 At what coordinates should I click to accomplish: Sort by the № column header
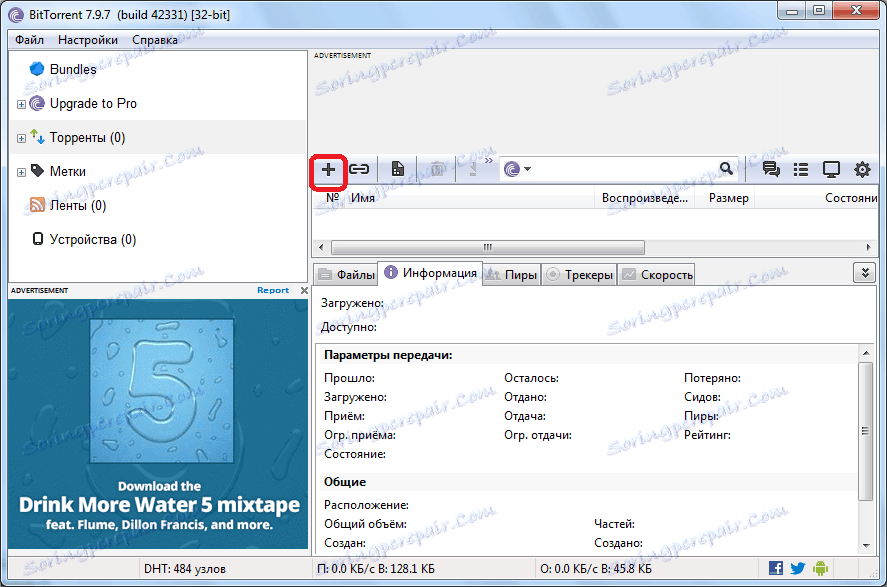point(333,197)
